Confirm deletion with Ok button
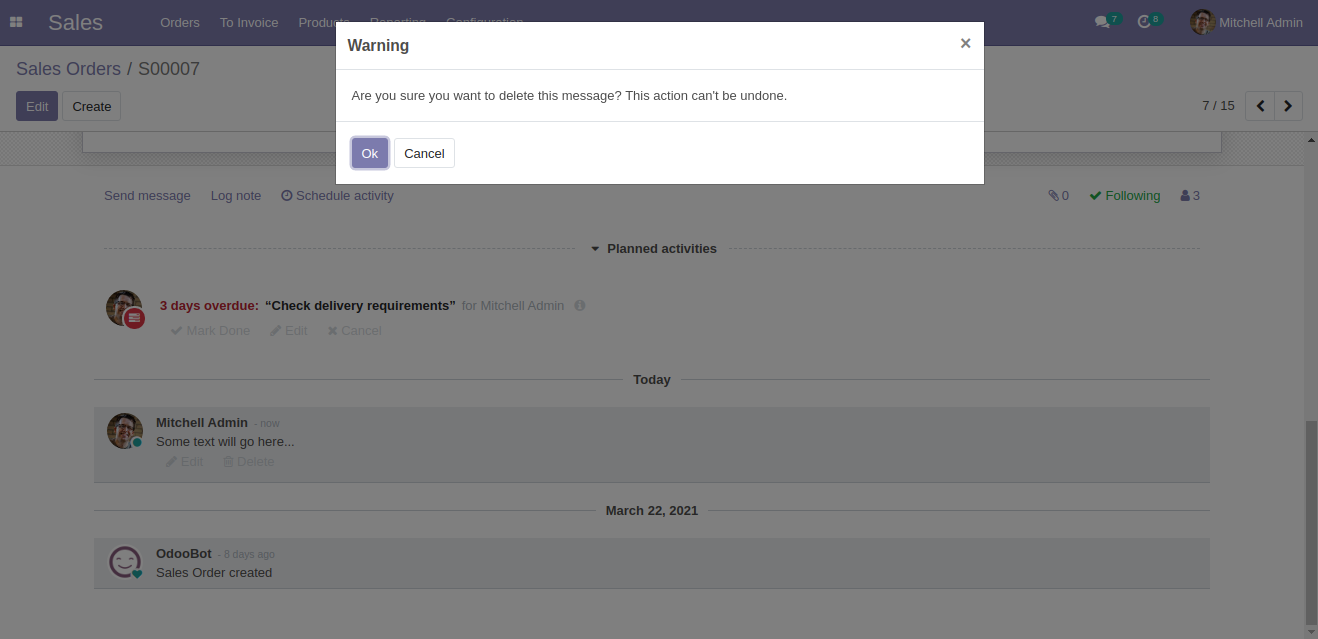Screen dimensions: 1318x639 [369, 153]
